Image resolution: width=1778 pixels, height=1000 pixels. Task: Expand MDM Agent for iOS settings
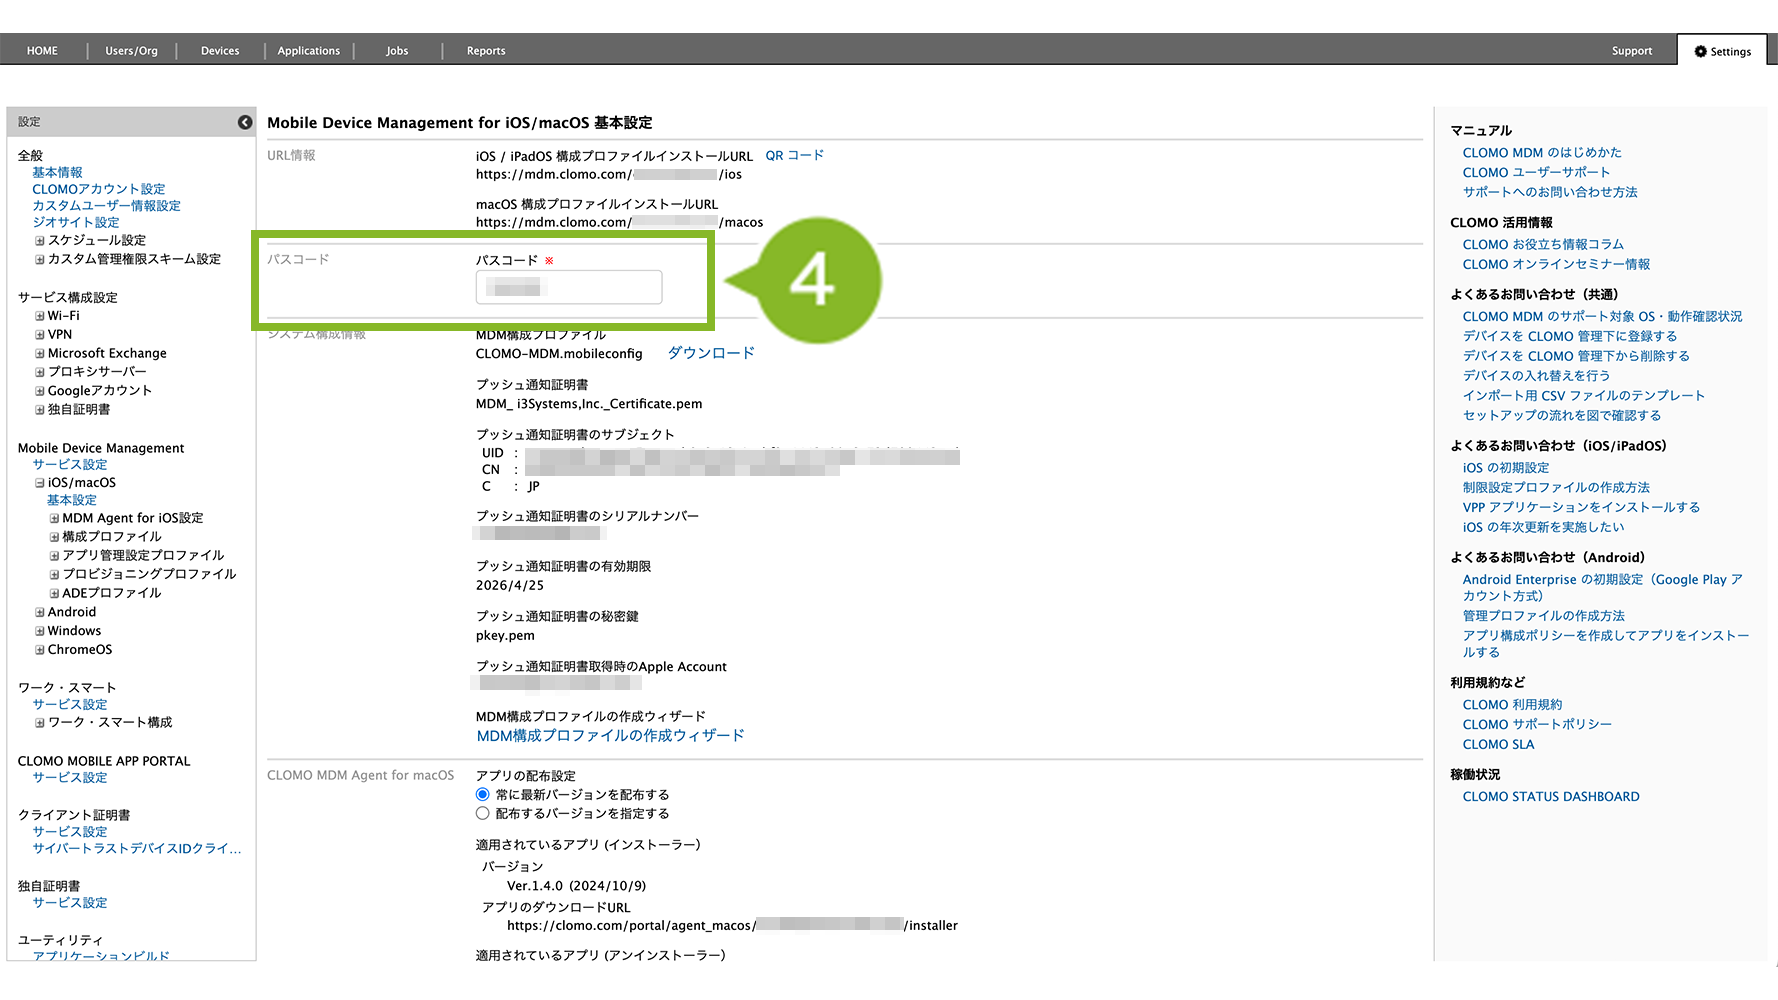pos(54,519)
